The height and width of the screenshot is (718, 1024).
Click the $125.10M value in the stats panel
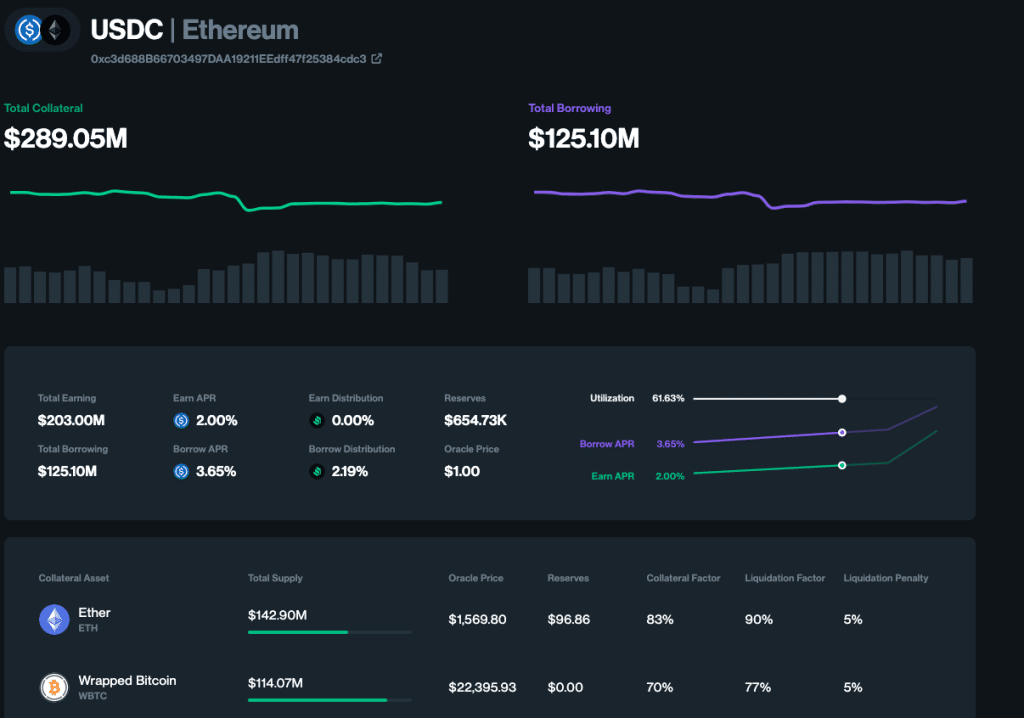click(x=67, y=472)
